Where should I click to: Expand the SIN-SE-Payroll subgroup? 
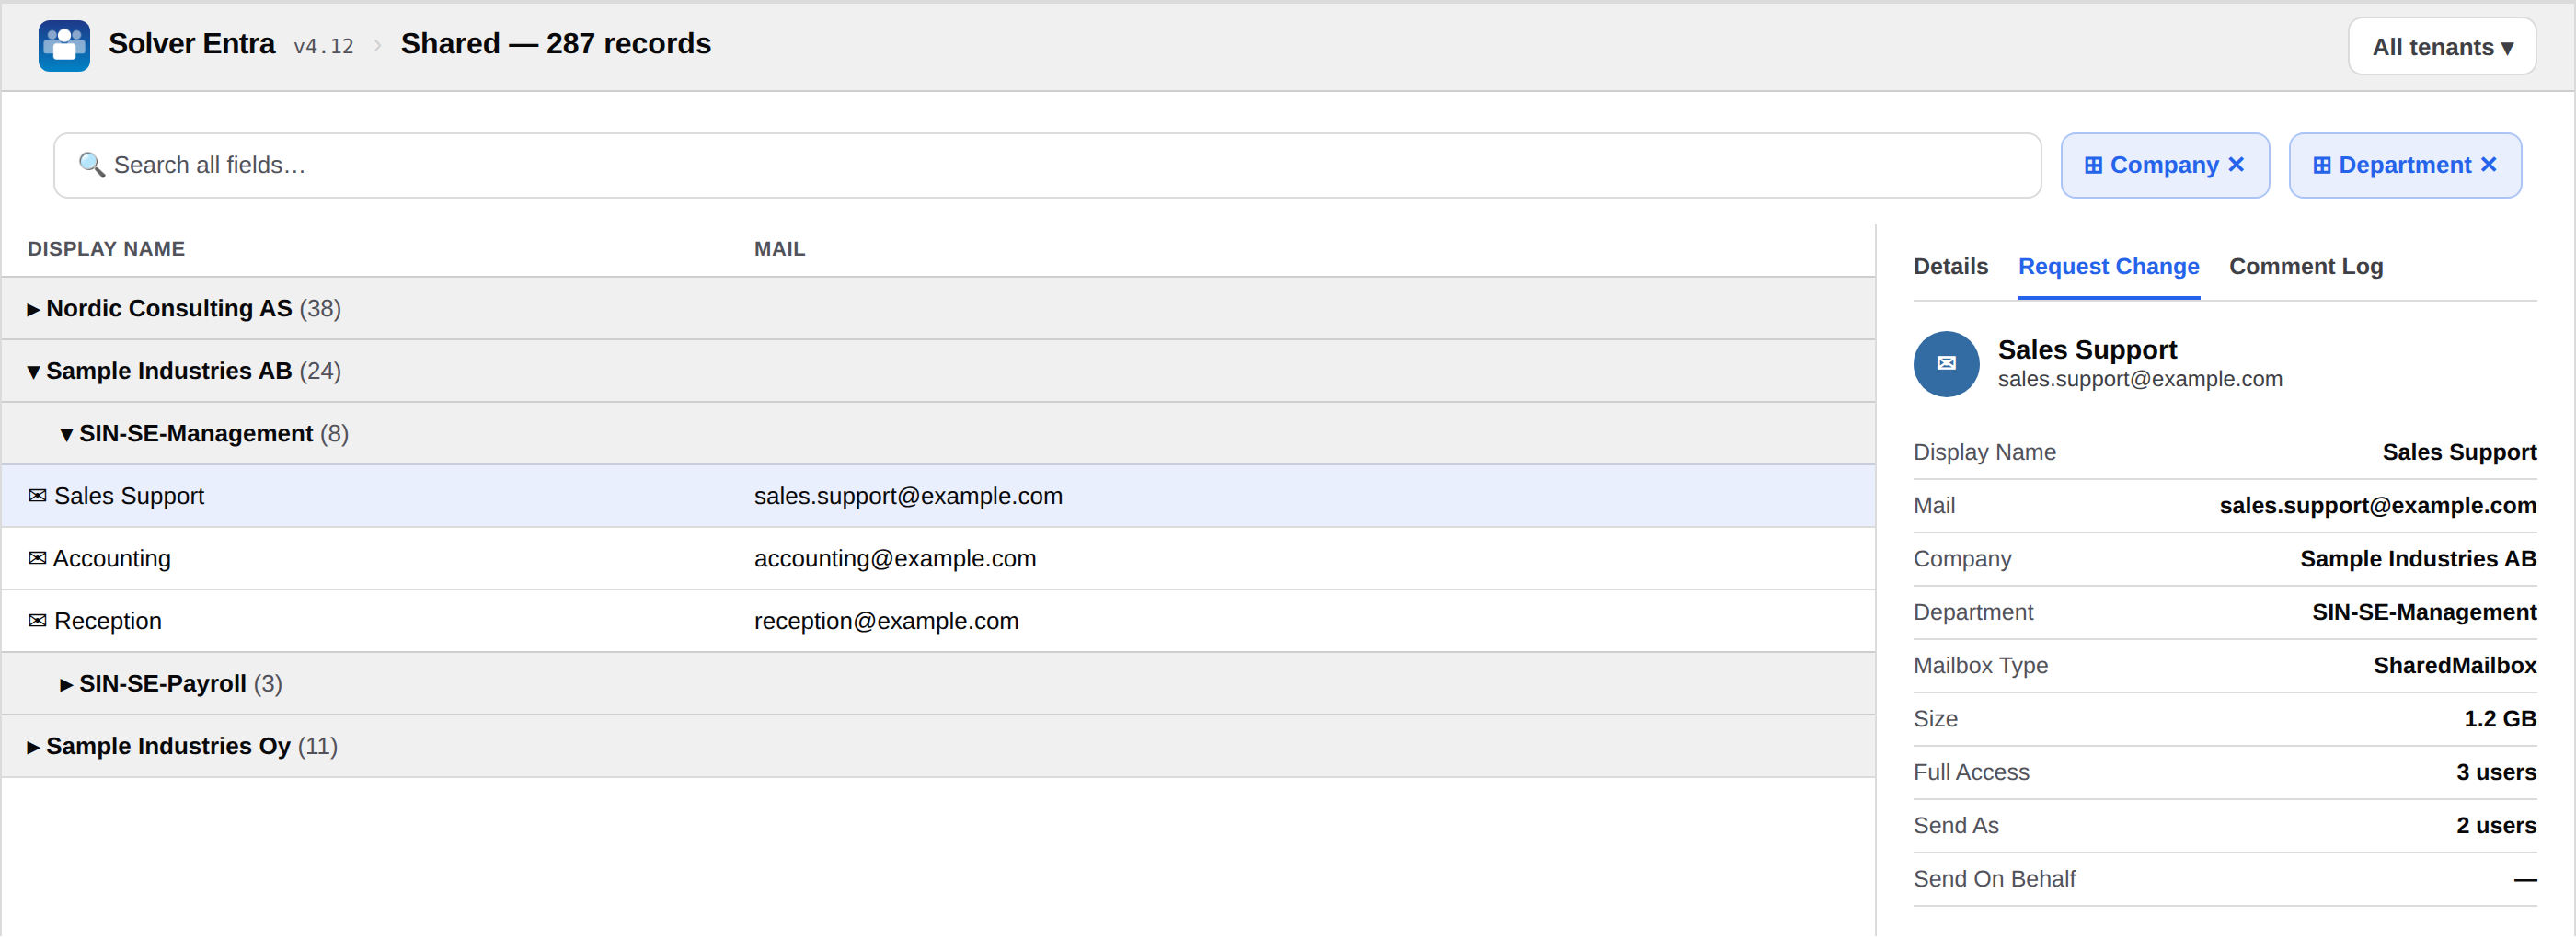tap(66, 685)
